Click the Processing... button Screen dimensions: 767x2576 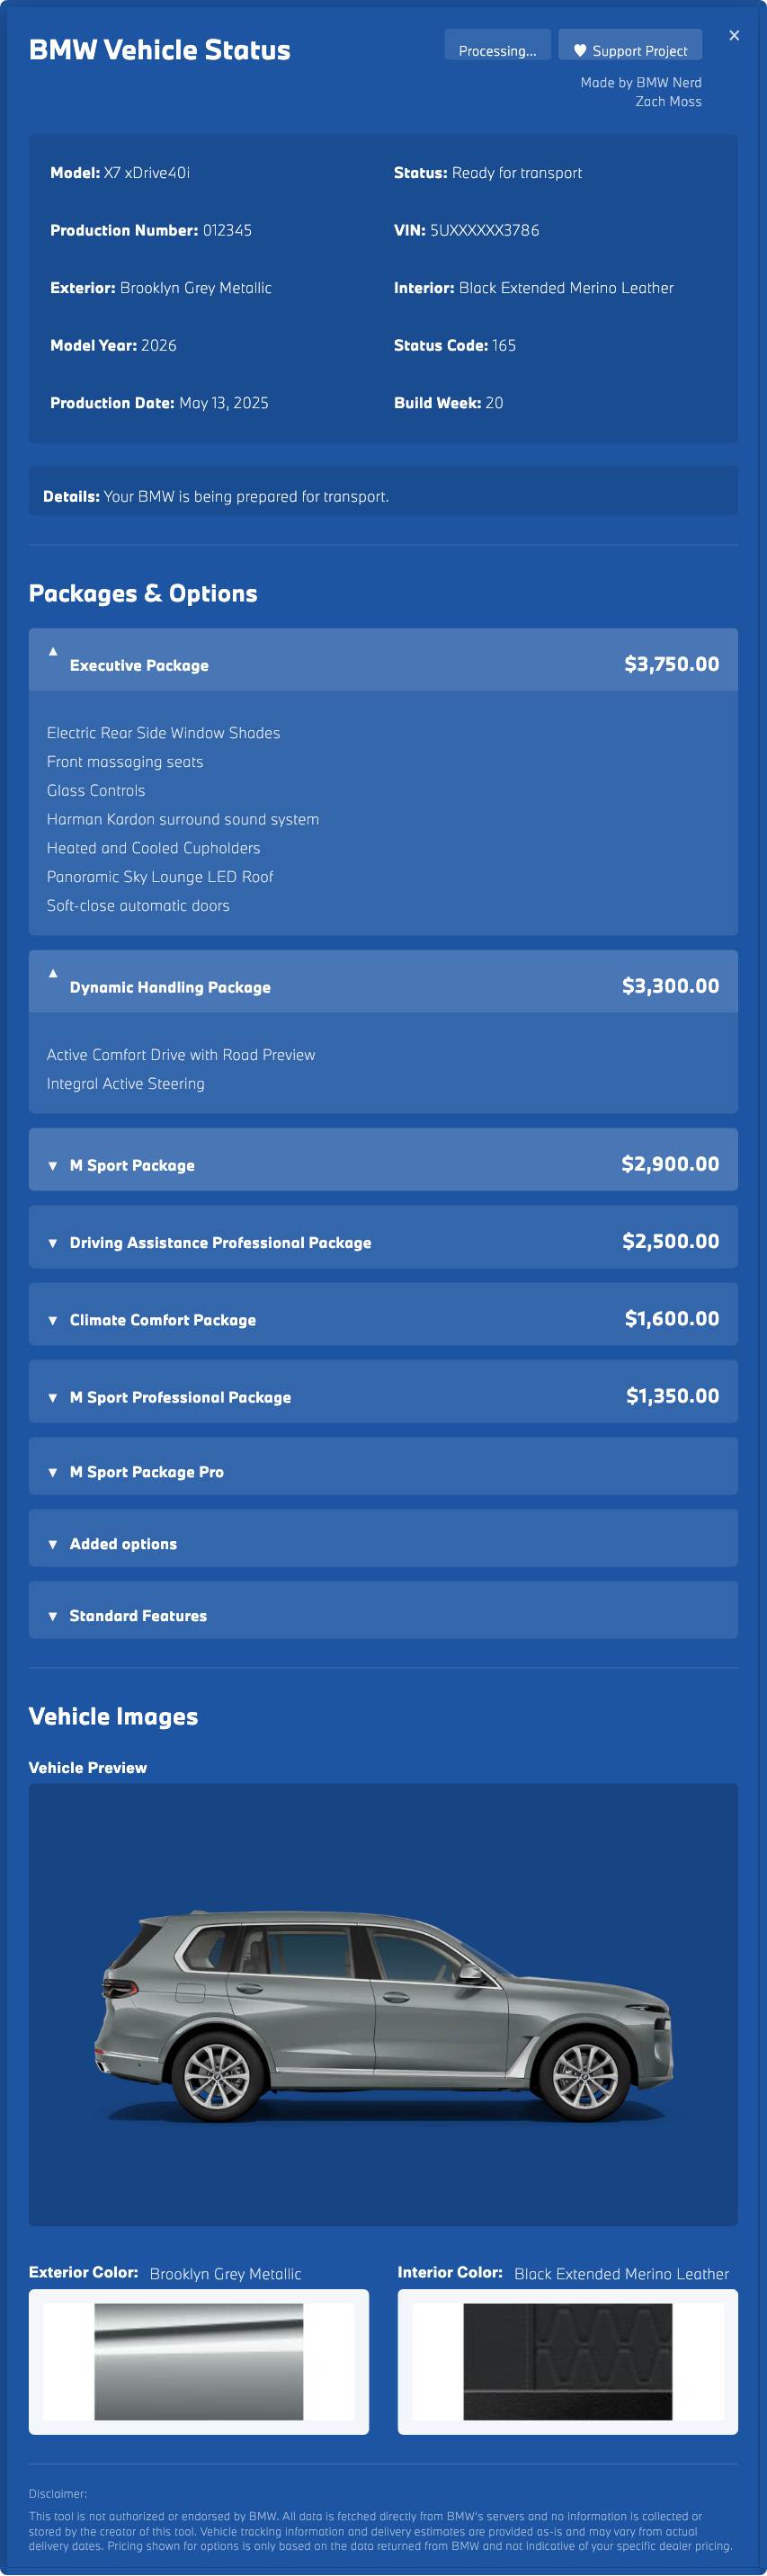point(497,50)
